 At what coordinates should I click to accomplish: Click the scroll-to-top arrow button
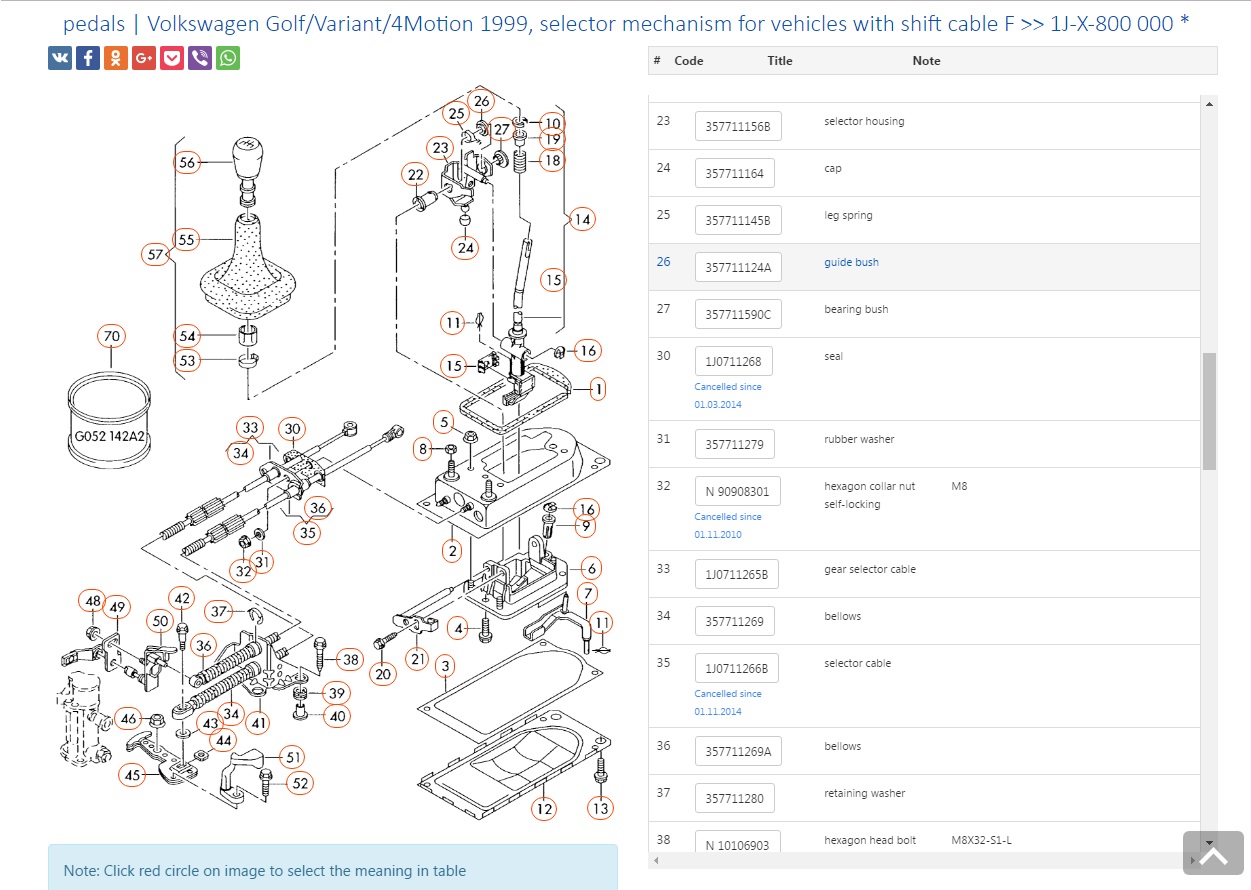[x=1213, y=853]
